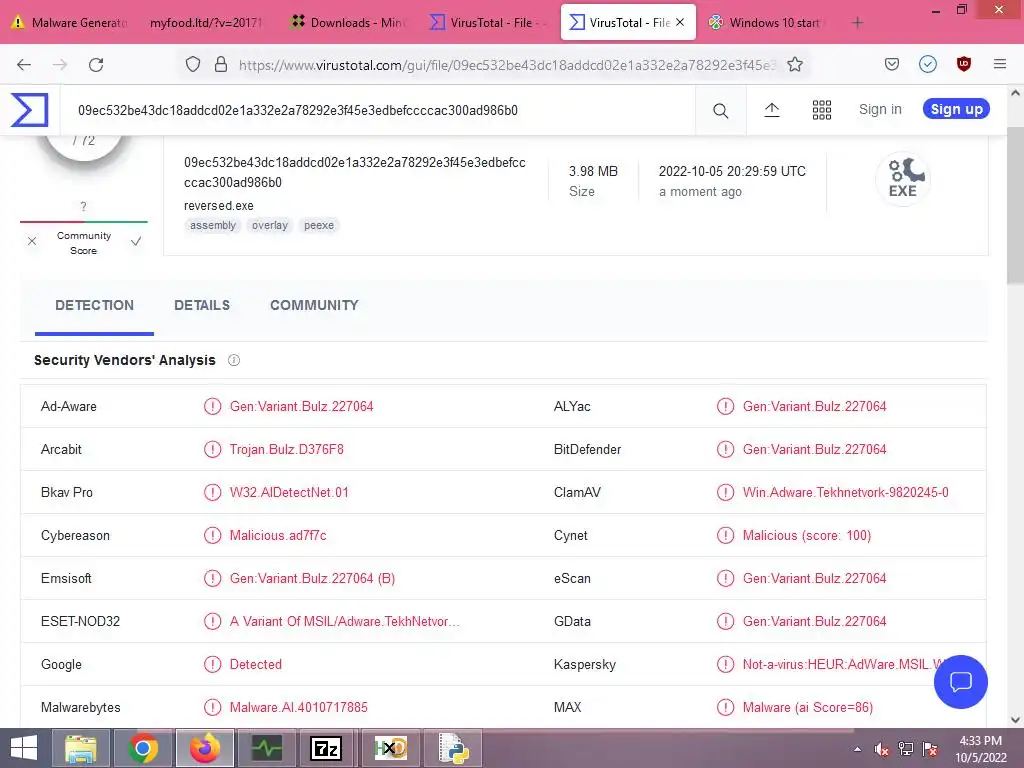The image size is (1024, 768).
Task: Close the active VirusTotal tab
Action: coord(680,22)
